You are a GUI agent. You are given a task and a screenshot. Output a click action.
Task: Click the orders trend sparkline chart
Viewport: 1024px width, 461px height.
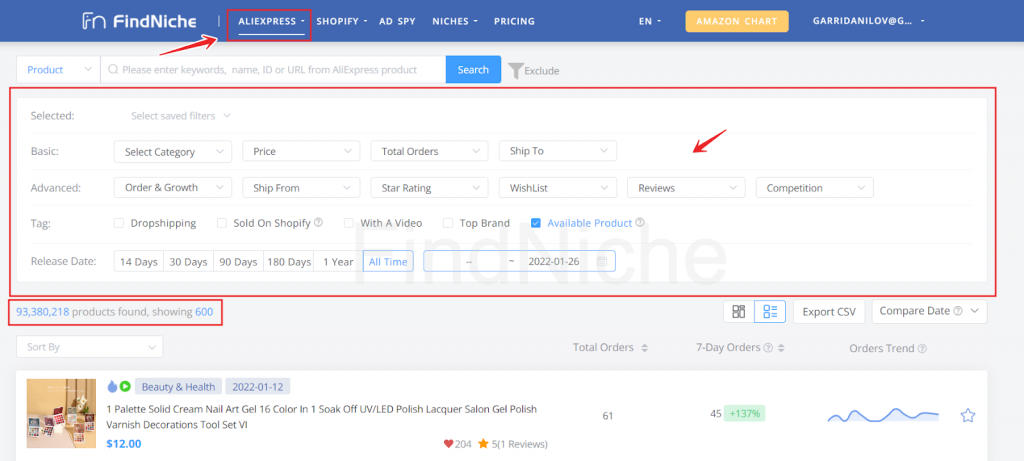point(883,415)
